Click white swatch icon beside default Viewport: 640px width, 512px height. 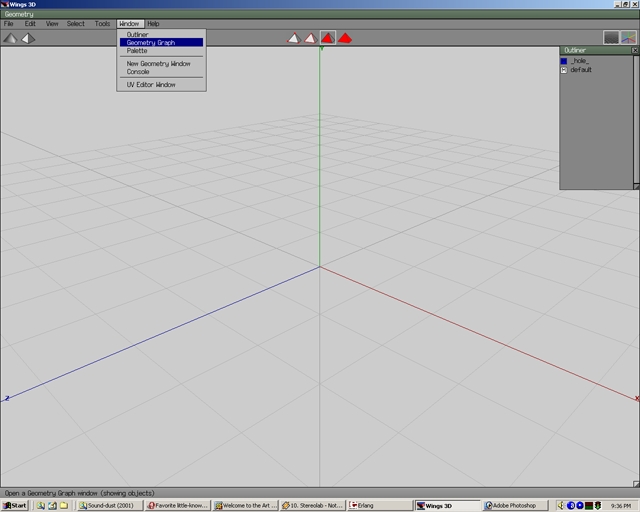point(564,70)
